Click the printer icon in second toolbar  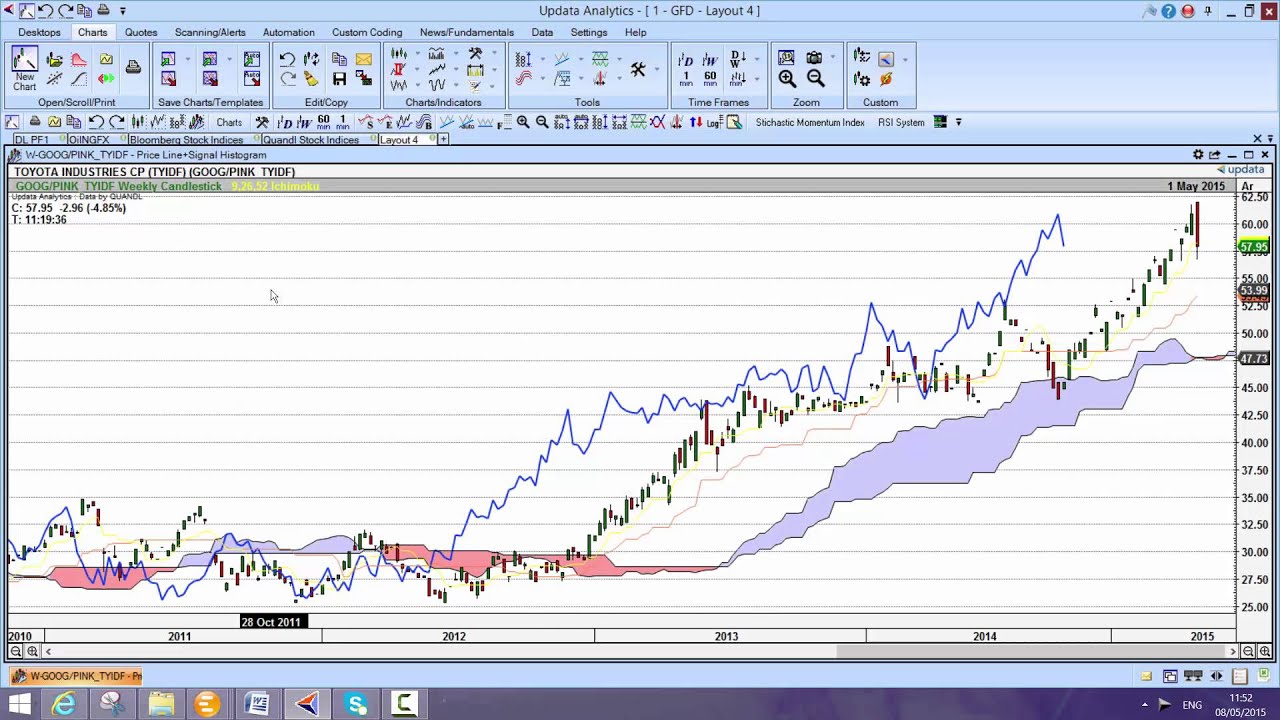click(x=34, y=122)
